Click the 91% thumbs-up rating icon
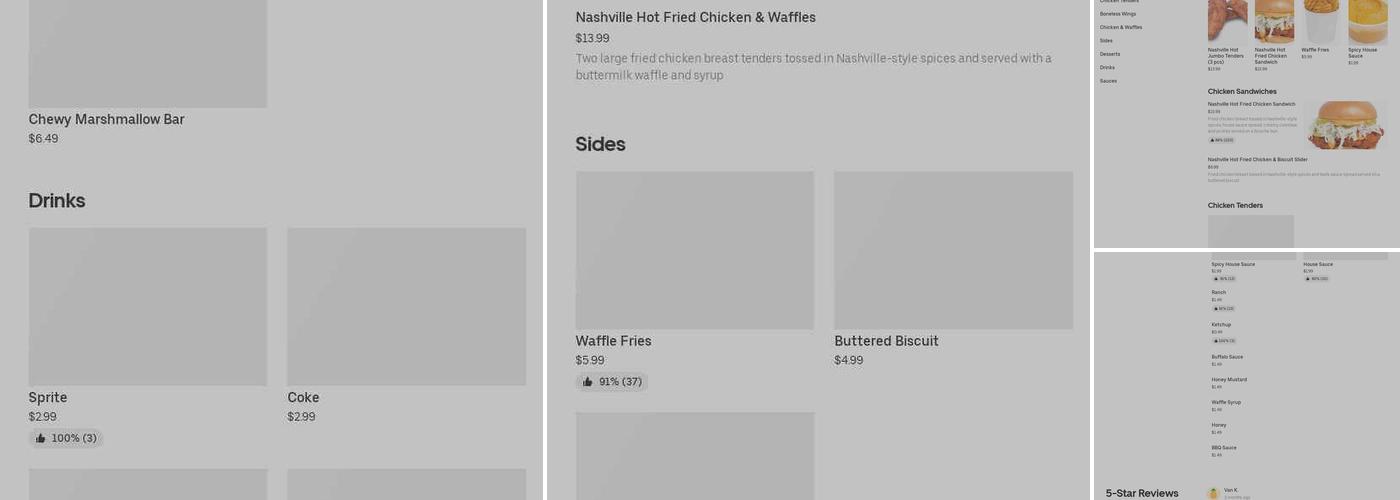 (587, 382)
